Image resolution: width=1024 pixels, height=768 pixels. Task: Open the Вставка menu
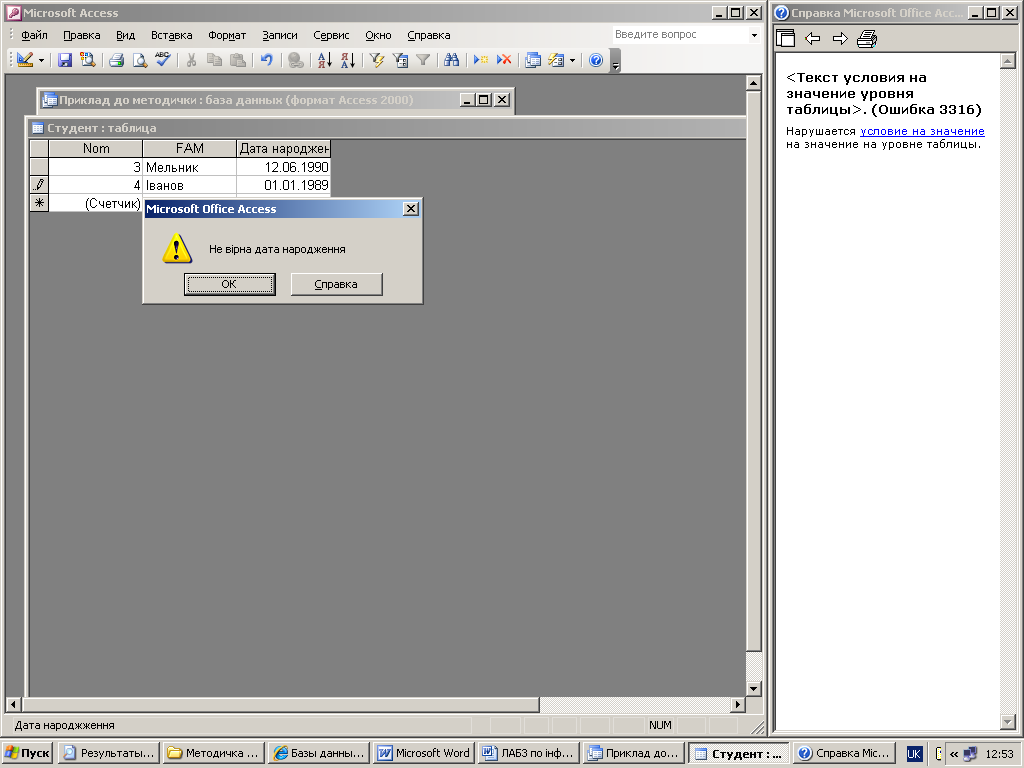pyautogui.click(x=172, y=35)
